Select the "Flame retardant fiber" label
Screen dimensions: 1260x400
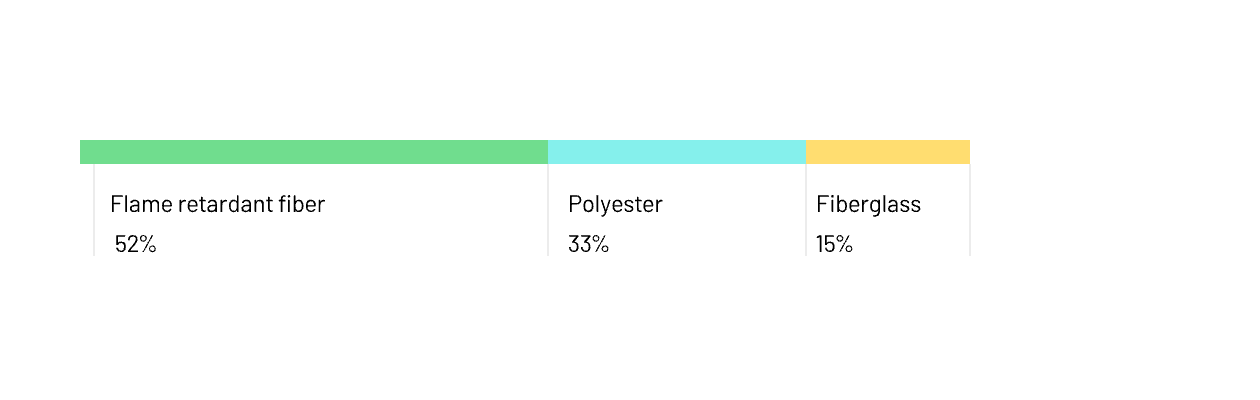click(x=218, y=204)
